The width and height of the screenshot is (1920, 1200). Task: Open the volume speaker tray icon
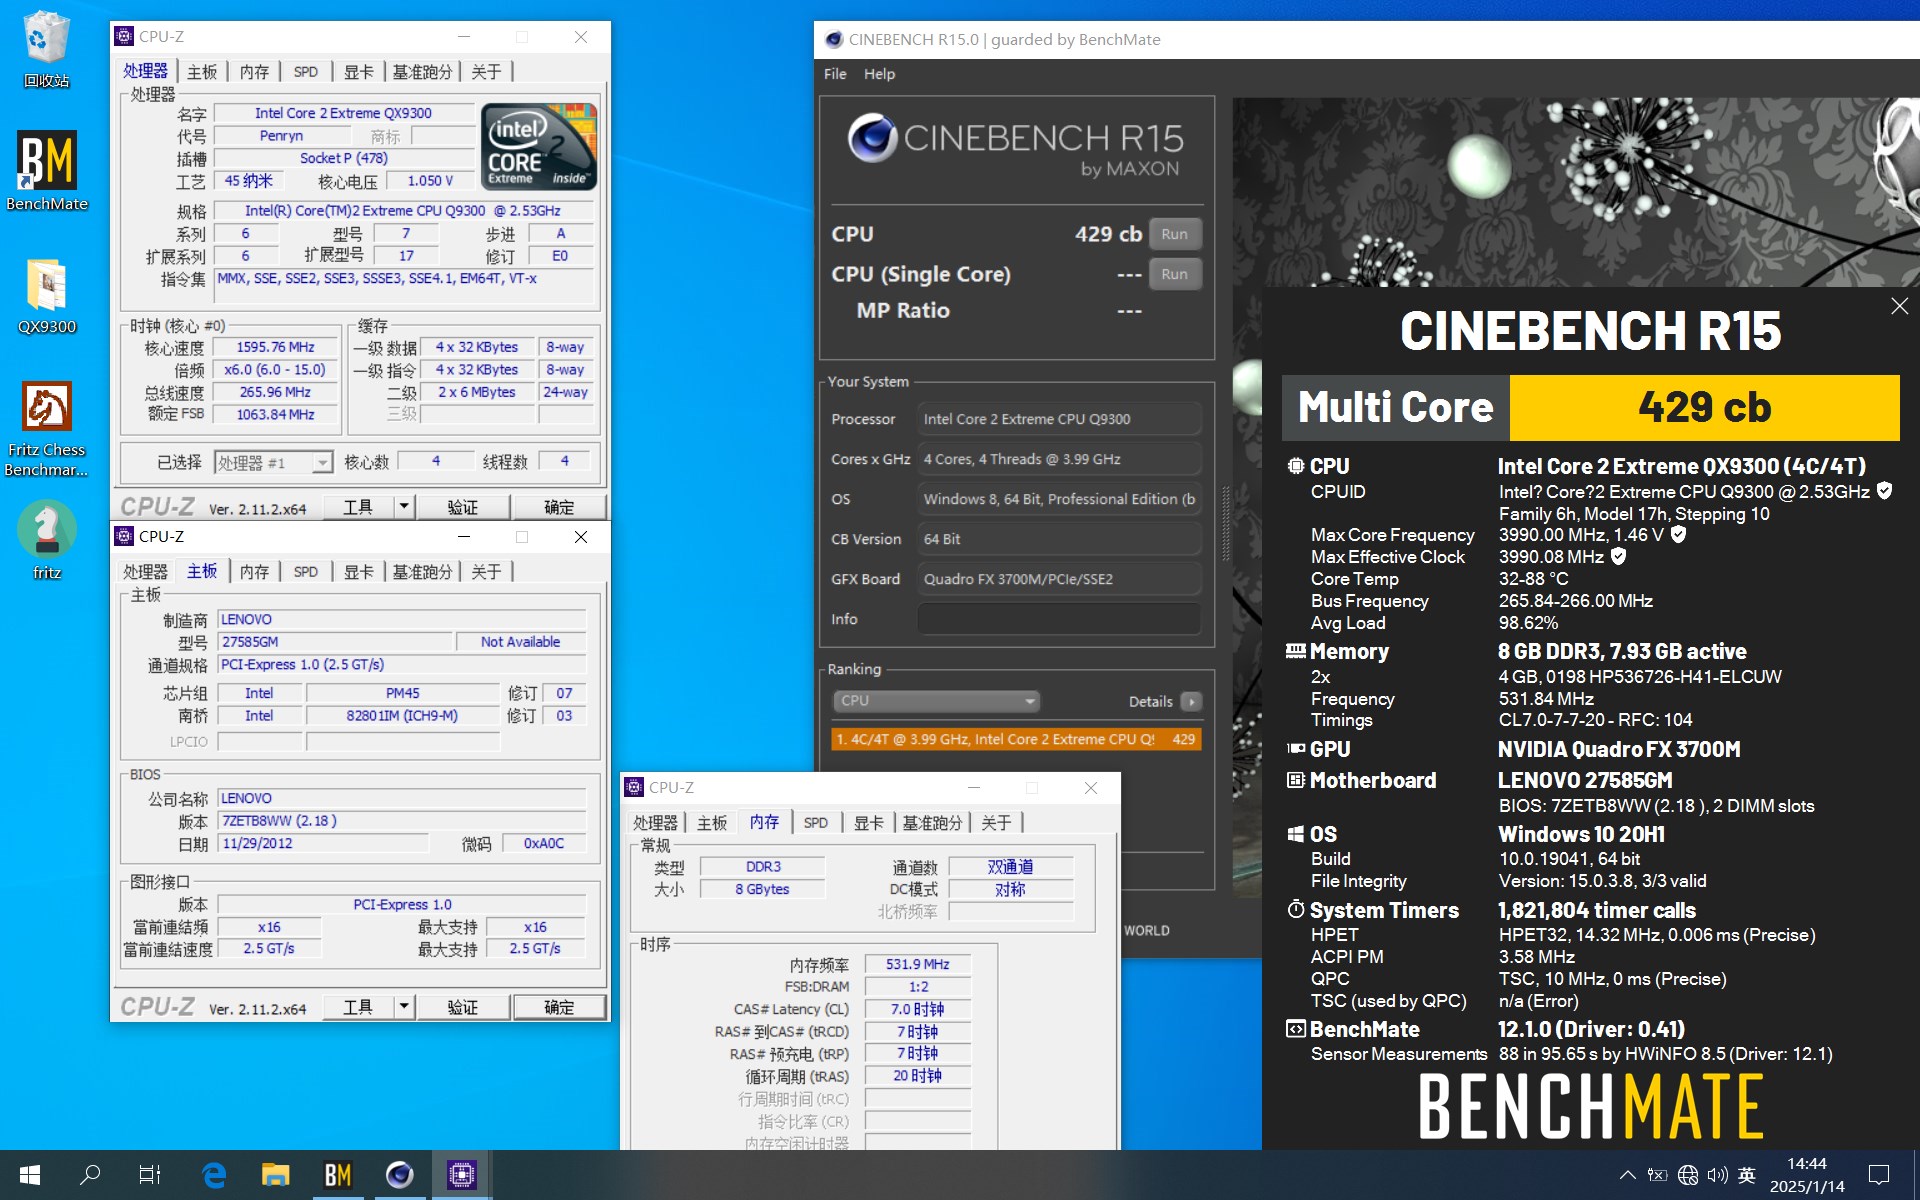[x=1717, y=1175]
